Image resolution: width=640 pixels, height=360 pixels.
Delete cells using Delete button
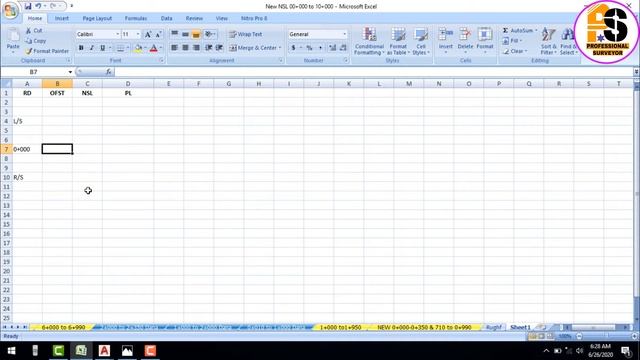(465, 40)
